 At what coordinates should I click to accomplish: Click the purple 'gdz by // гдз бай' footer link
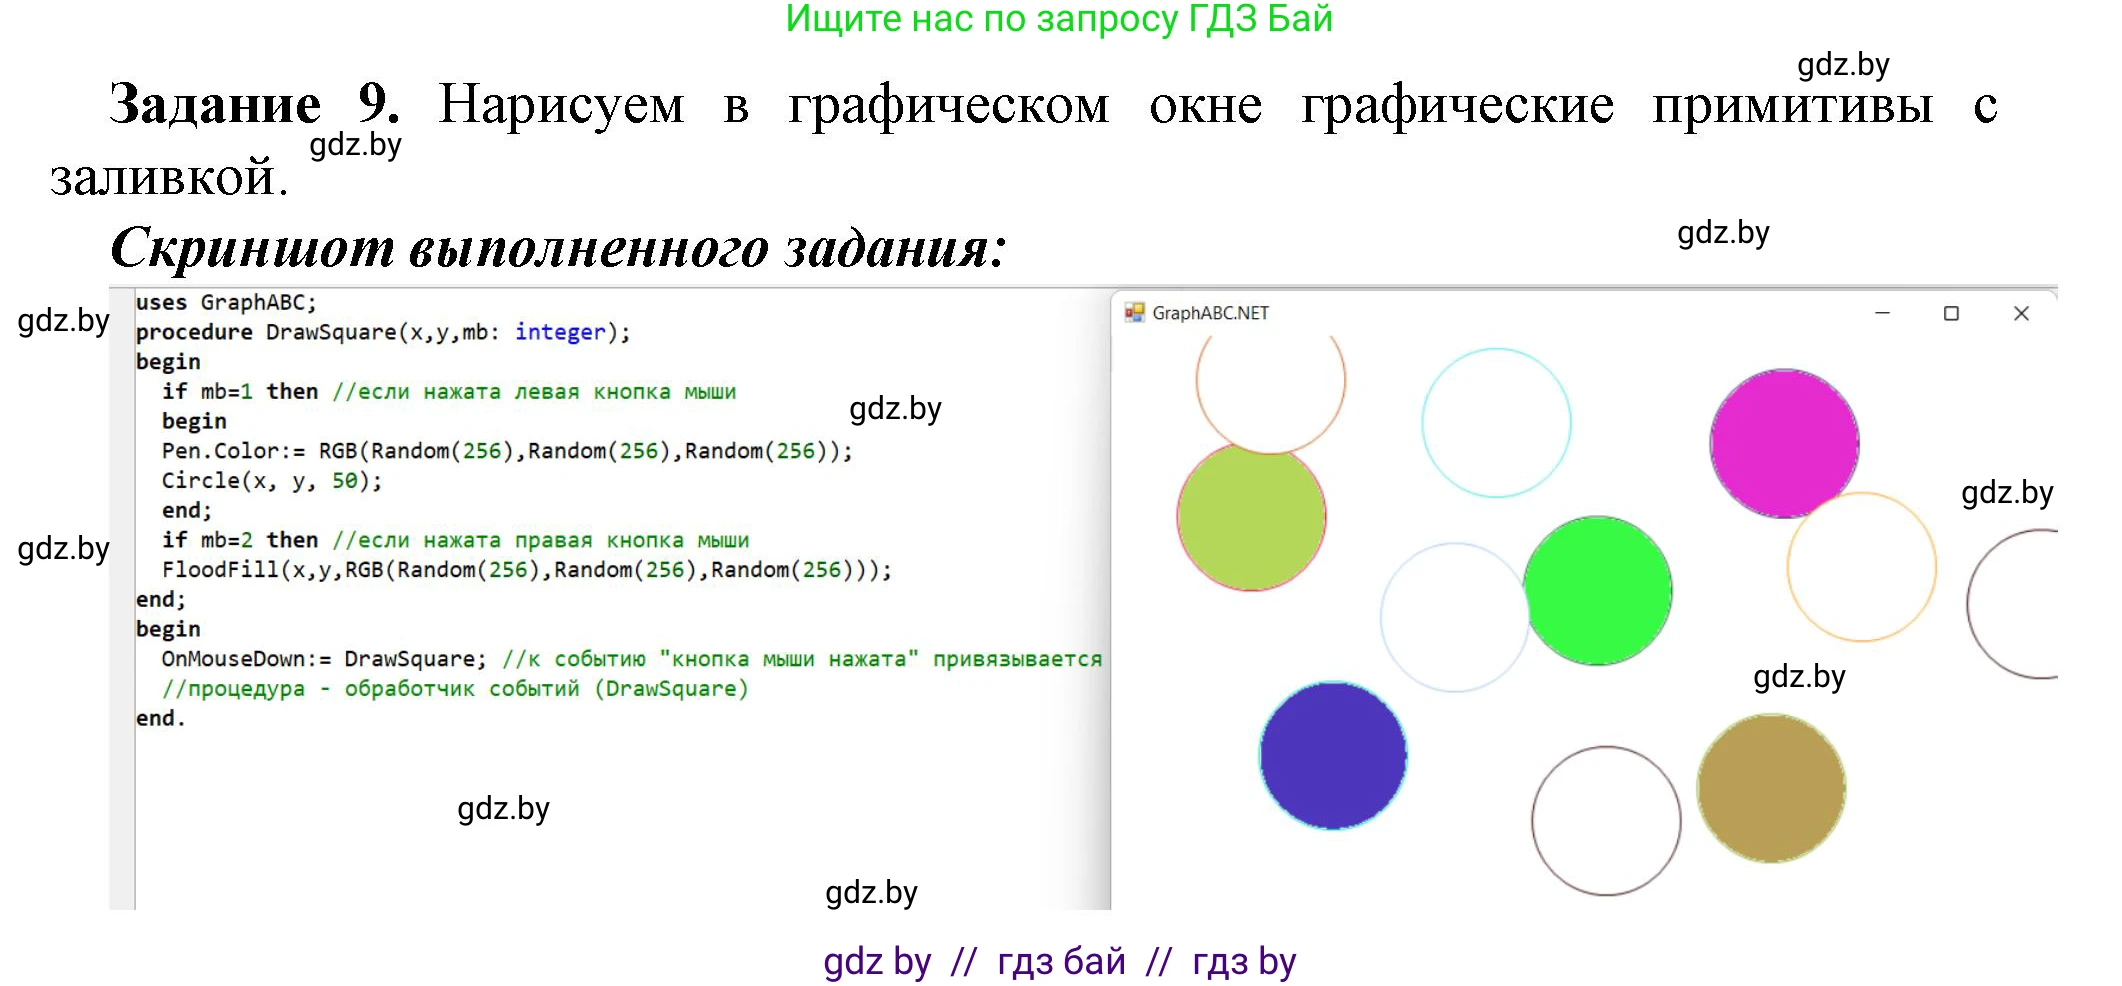[x=1059, y=961]
